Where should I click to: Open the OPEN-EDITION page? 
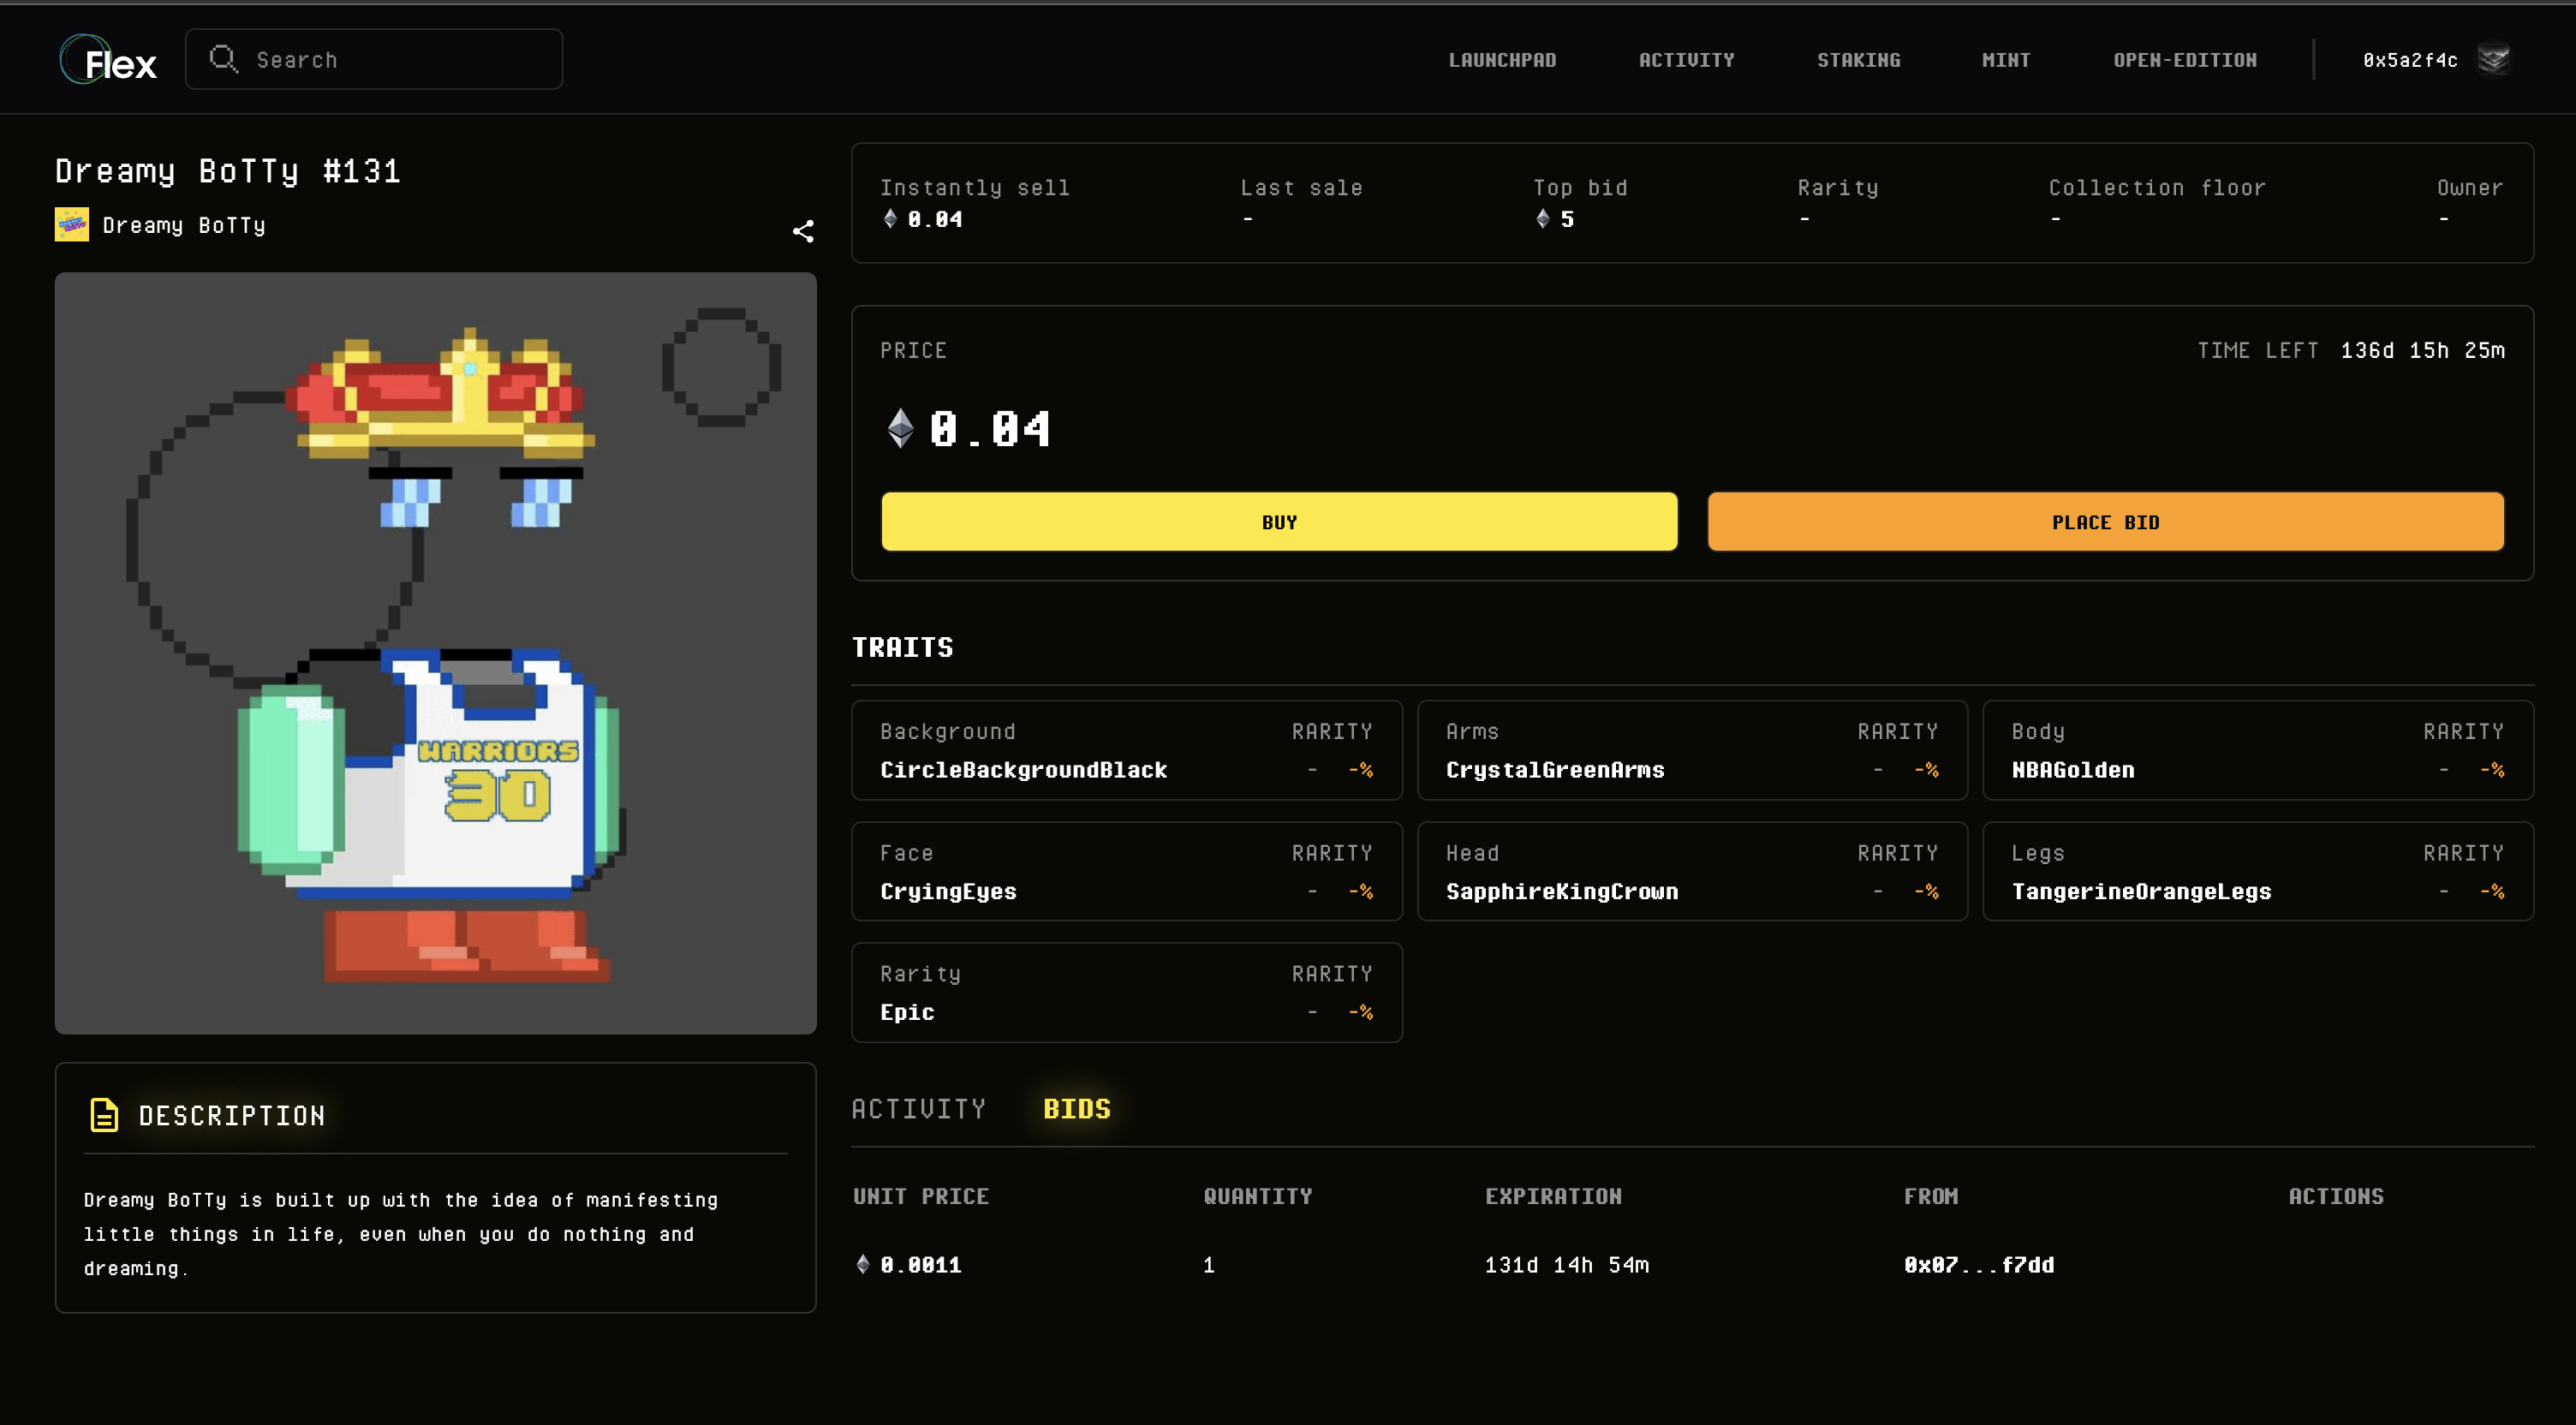(x=2184, y=59)
